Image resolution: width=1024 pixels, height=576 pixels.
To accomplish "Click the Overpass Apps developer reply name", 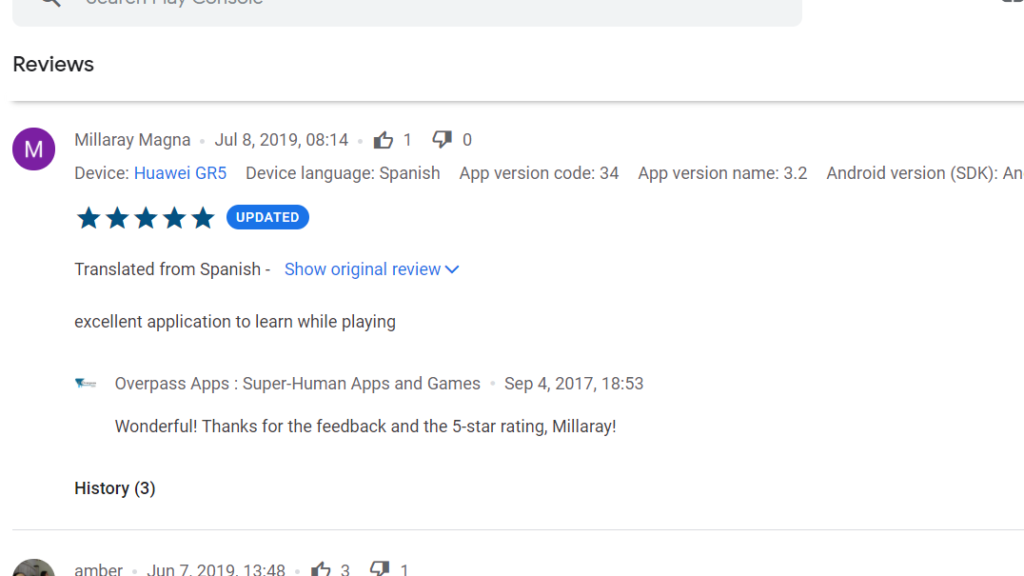I will (x=297, y=383).
